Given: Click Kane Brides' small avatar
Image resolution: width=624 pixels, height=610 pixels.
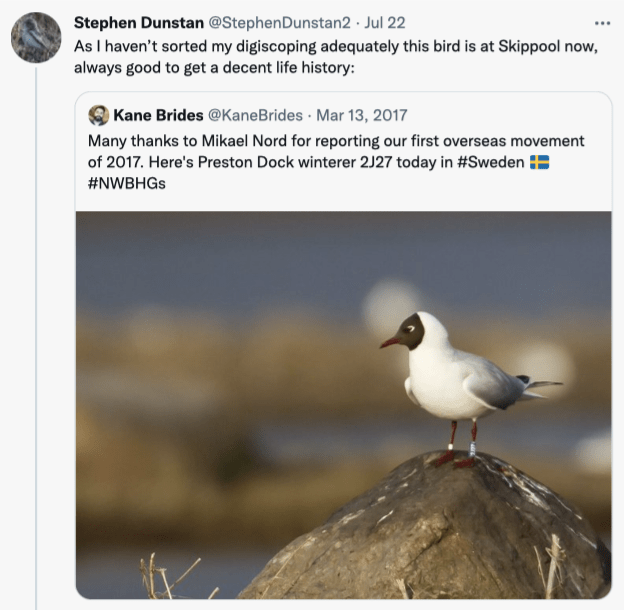Looking at the screenshot, I should coord(98,115).
